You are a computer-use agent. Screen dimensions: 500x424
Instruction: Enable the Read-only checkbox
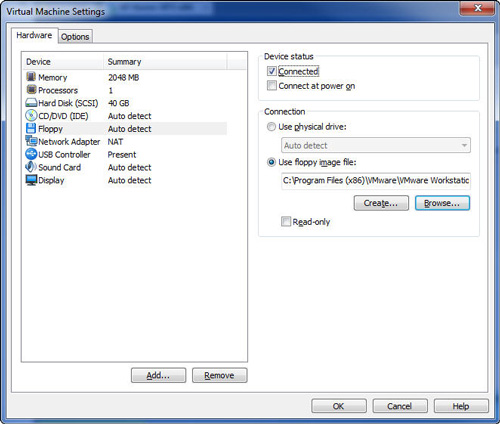pyautogui.click(x=286, y=221)
